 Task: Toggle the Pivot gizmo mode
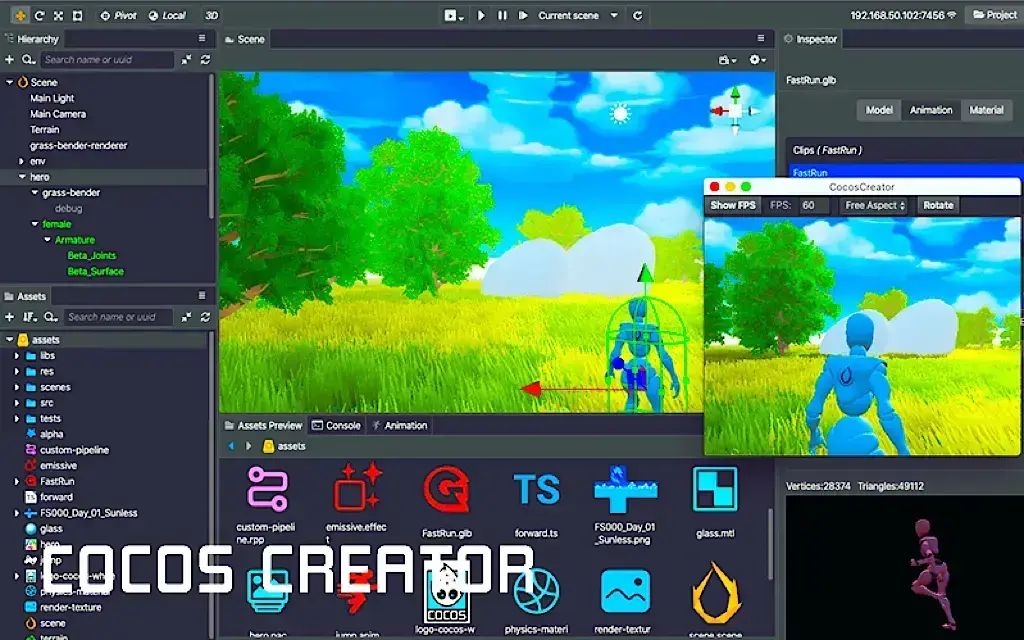[x=118, y=15]
